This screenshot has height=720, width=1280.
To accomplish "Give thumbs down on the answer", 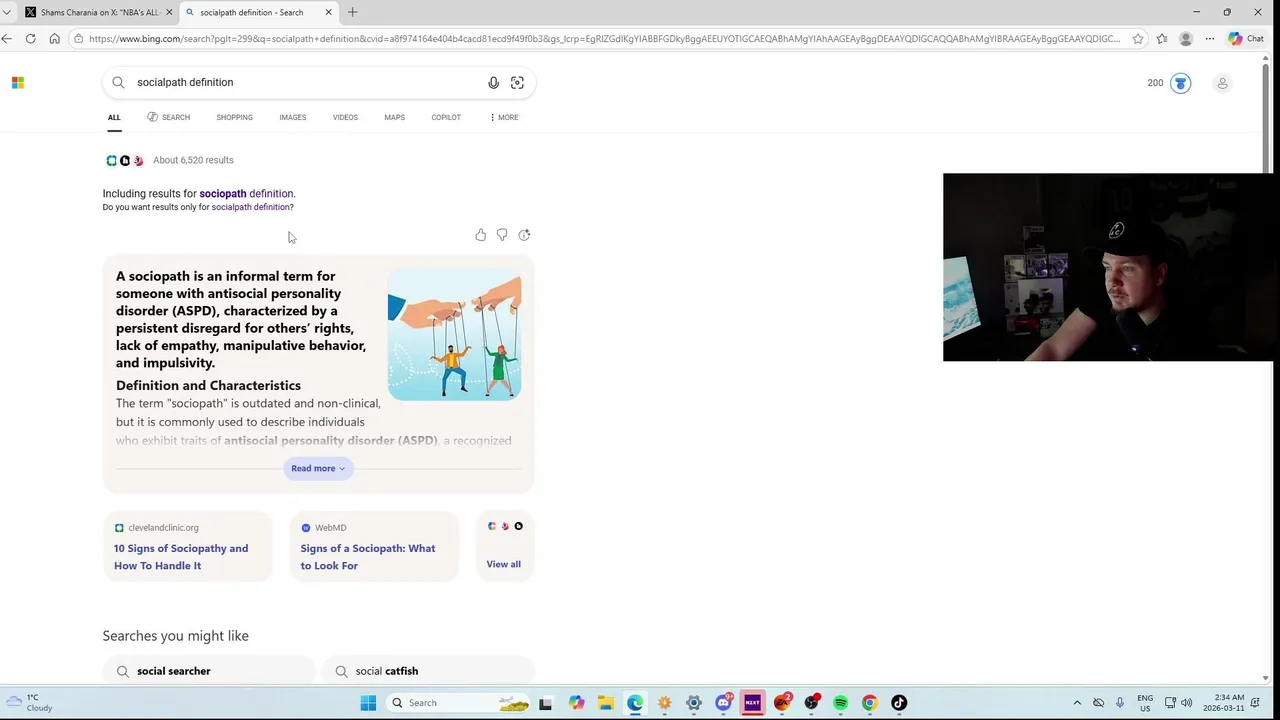I will click(502, 235).
